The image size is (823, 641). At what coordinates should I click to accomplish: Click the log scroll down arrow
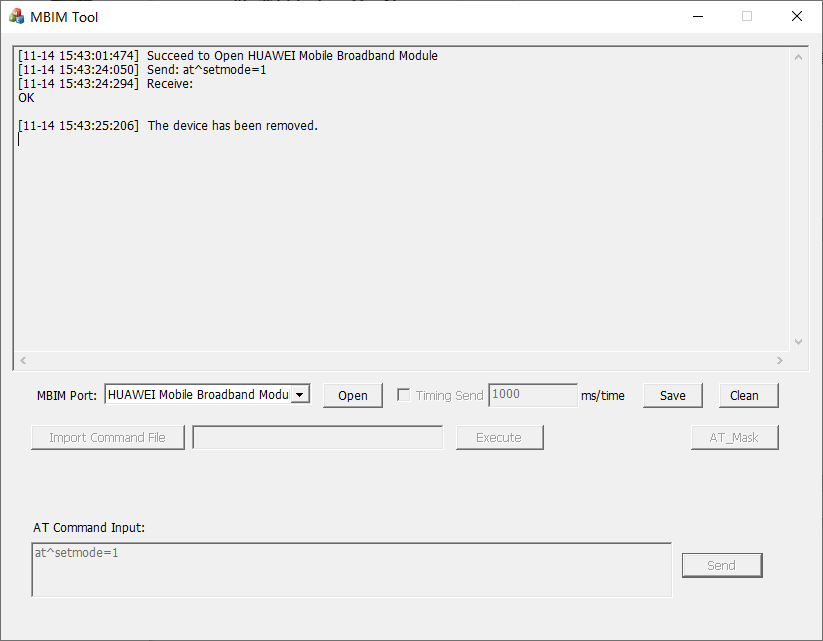pos(798,342)
